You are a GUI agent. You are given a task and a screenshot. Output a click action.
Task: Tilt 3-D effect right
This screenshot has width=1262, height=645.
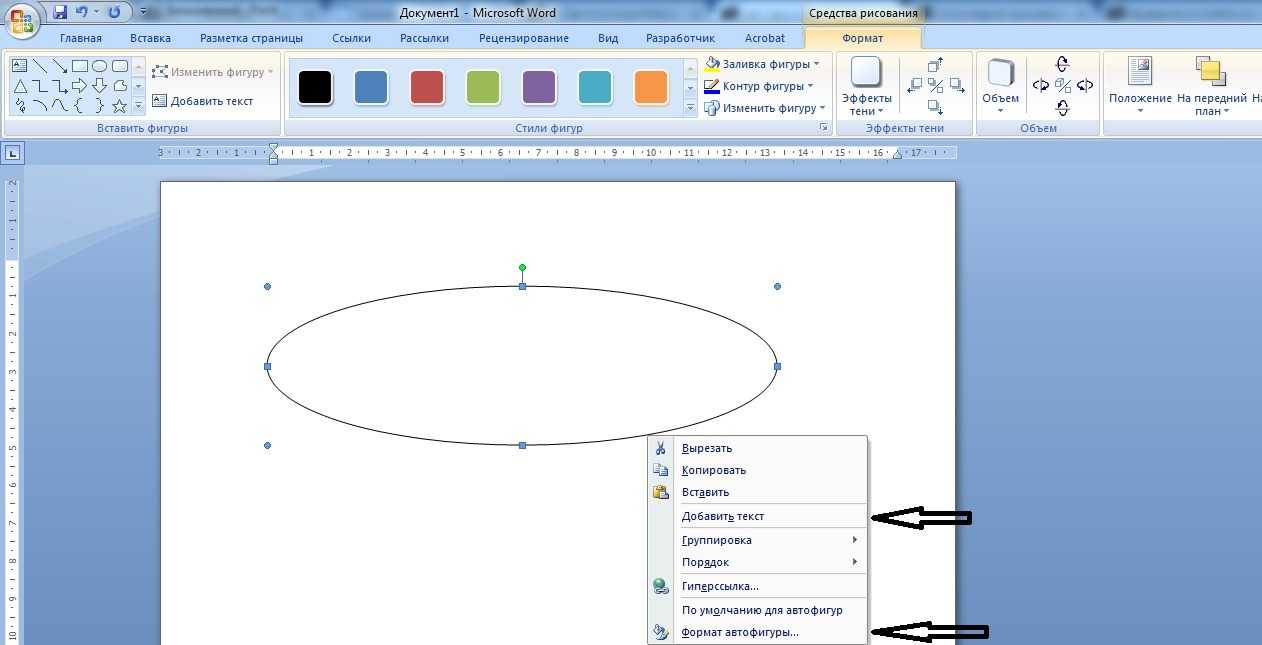pyautogui.click(x=1085, y=86)
